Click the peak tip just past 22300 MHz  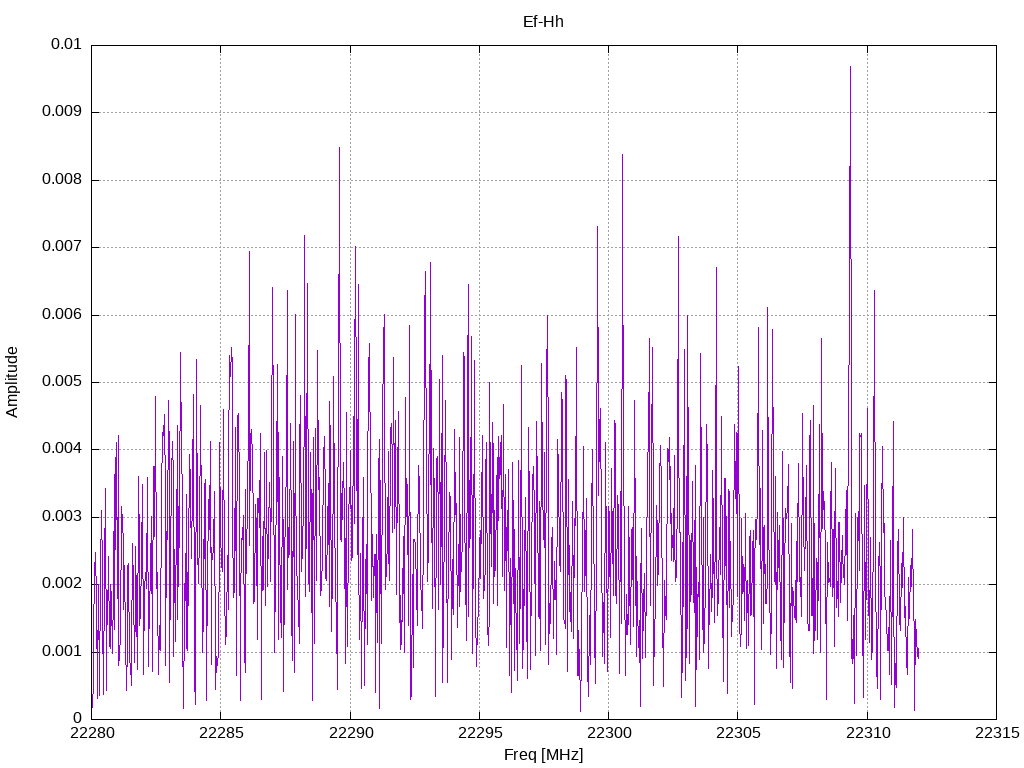(622, 155)
